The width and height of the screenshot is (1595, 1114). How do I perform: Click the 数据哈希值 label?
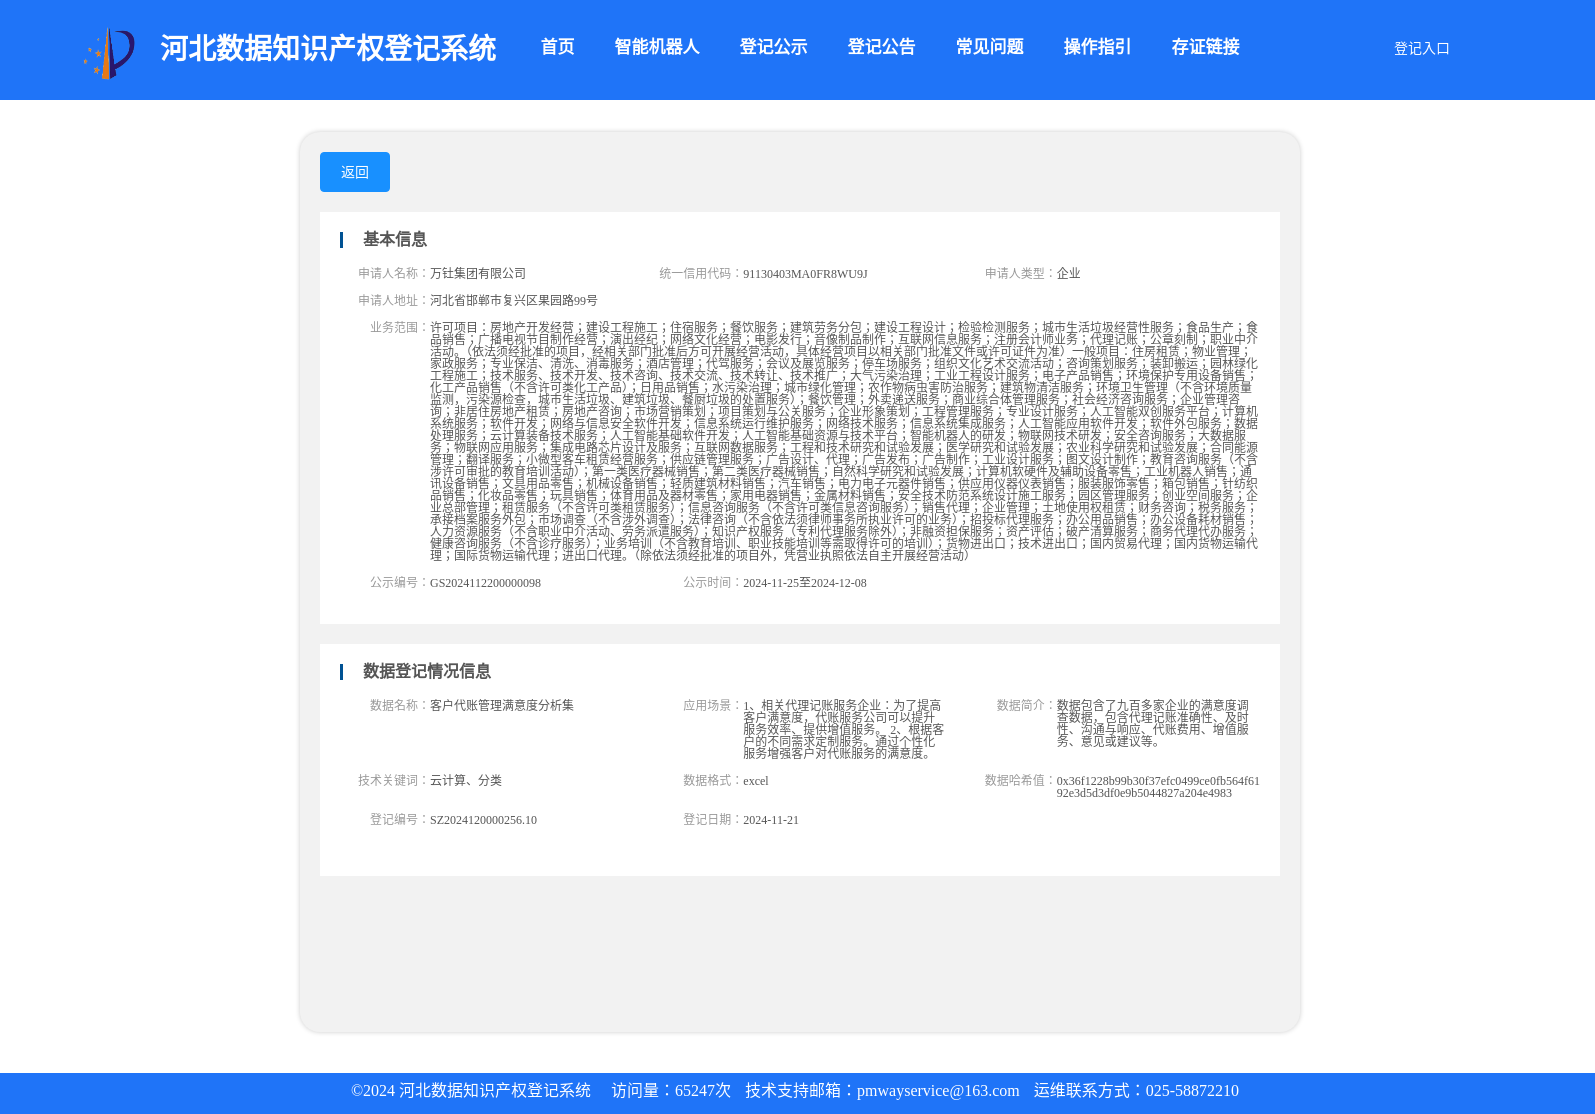tap(1019, 780)
